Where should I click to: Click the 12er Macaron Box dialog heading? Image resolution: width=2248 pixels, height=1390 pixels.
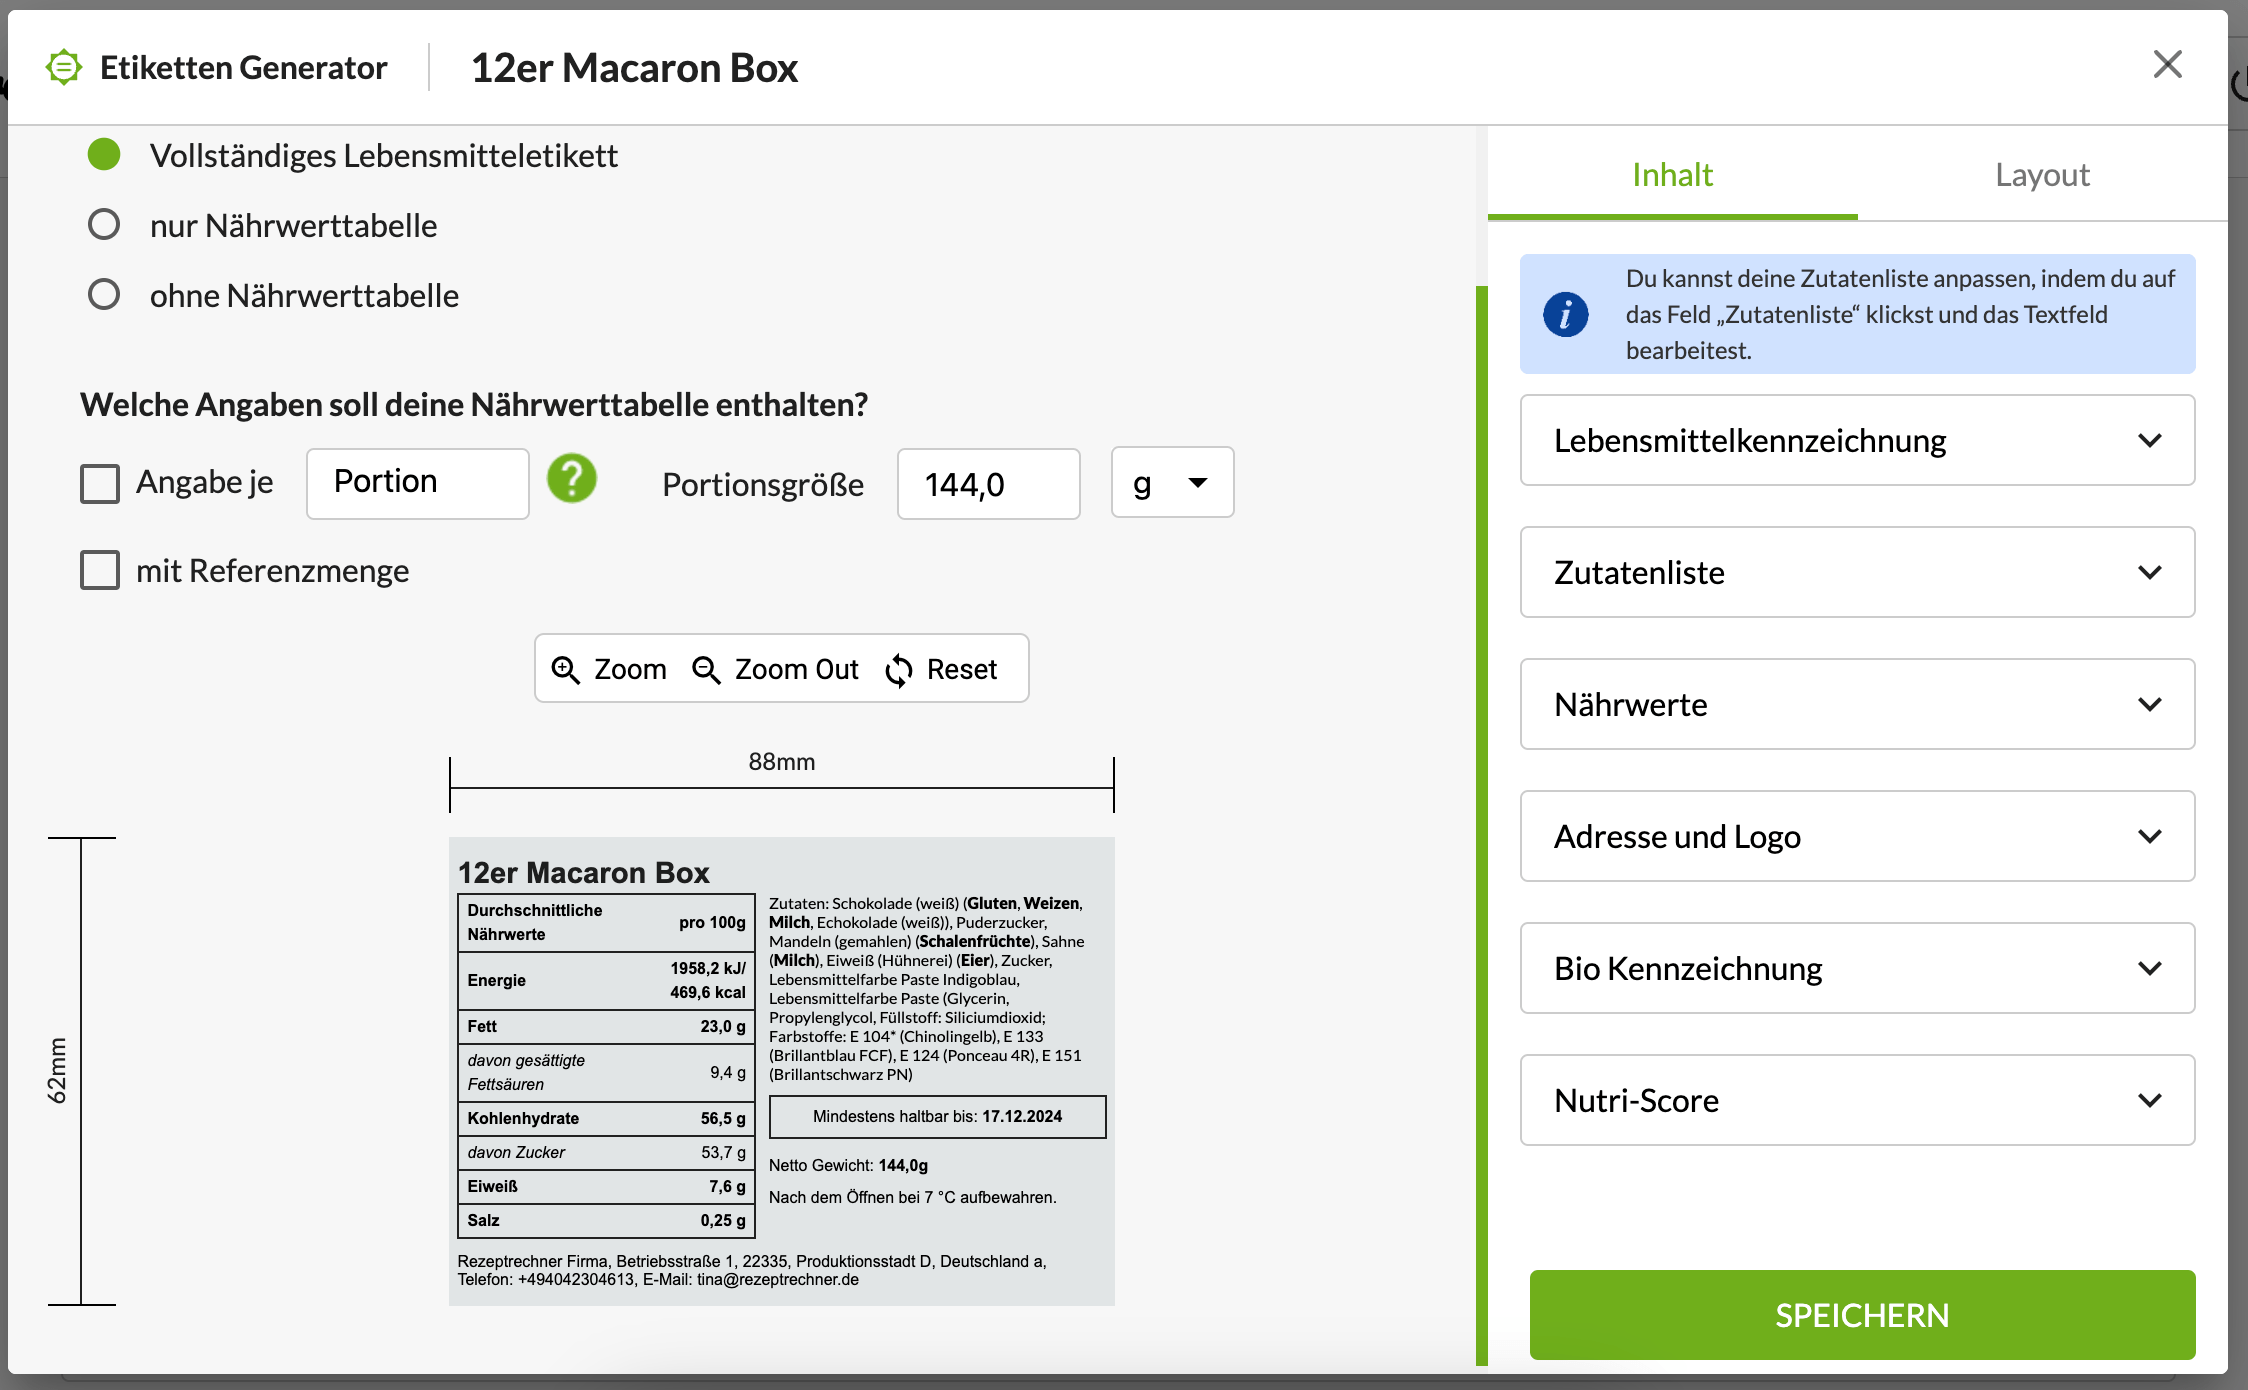click(x=634, y=68)
